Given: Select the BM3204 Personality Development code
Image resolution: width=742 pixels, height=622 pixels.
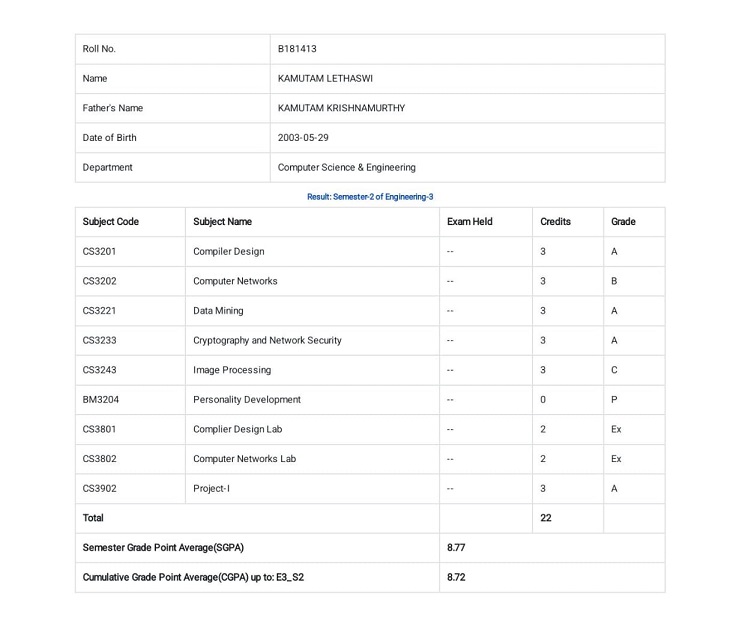Looking at the screenshot, I should [101, 400].
